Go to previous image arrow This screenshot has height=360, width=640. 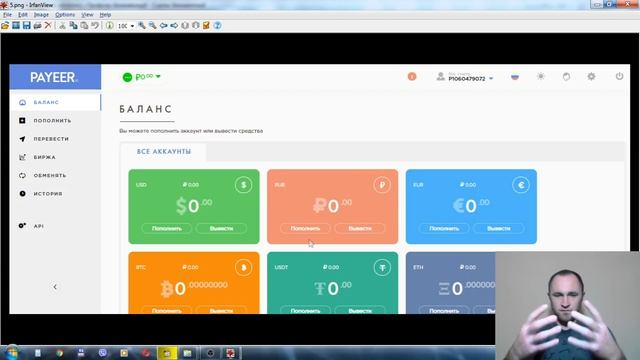[x=163, y=25]
